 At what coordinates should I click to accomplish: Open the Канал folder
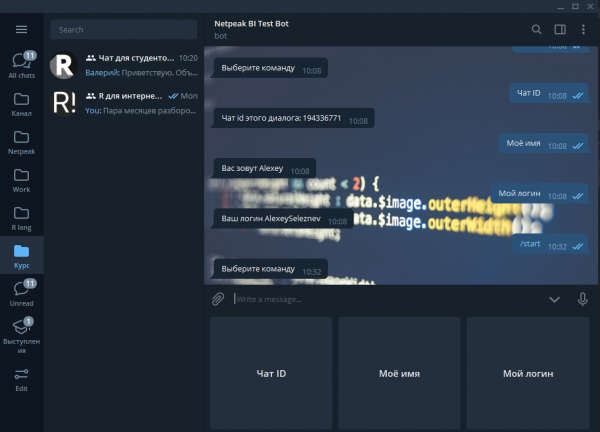pyautogui.click(x=21, y=105)
